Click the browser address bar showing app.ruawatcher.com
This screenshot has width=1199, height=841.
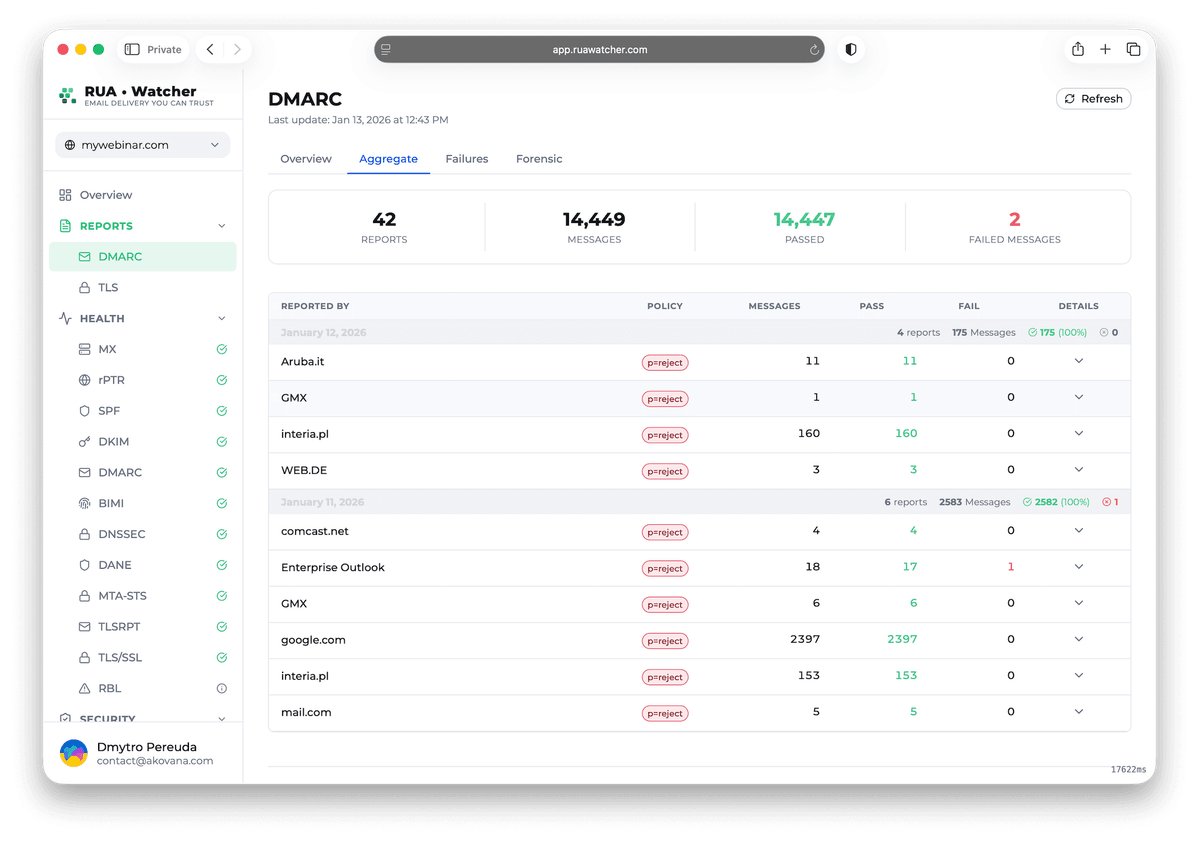599,48
